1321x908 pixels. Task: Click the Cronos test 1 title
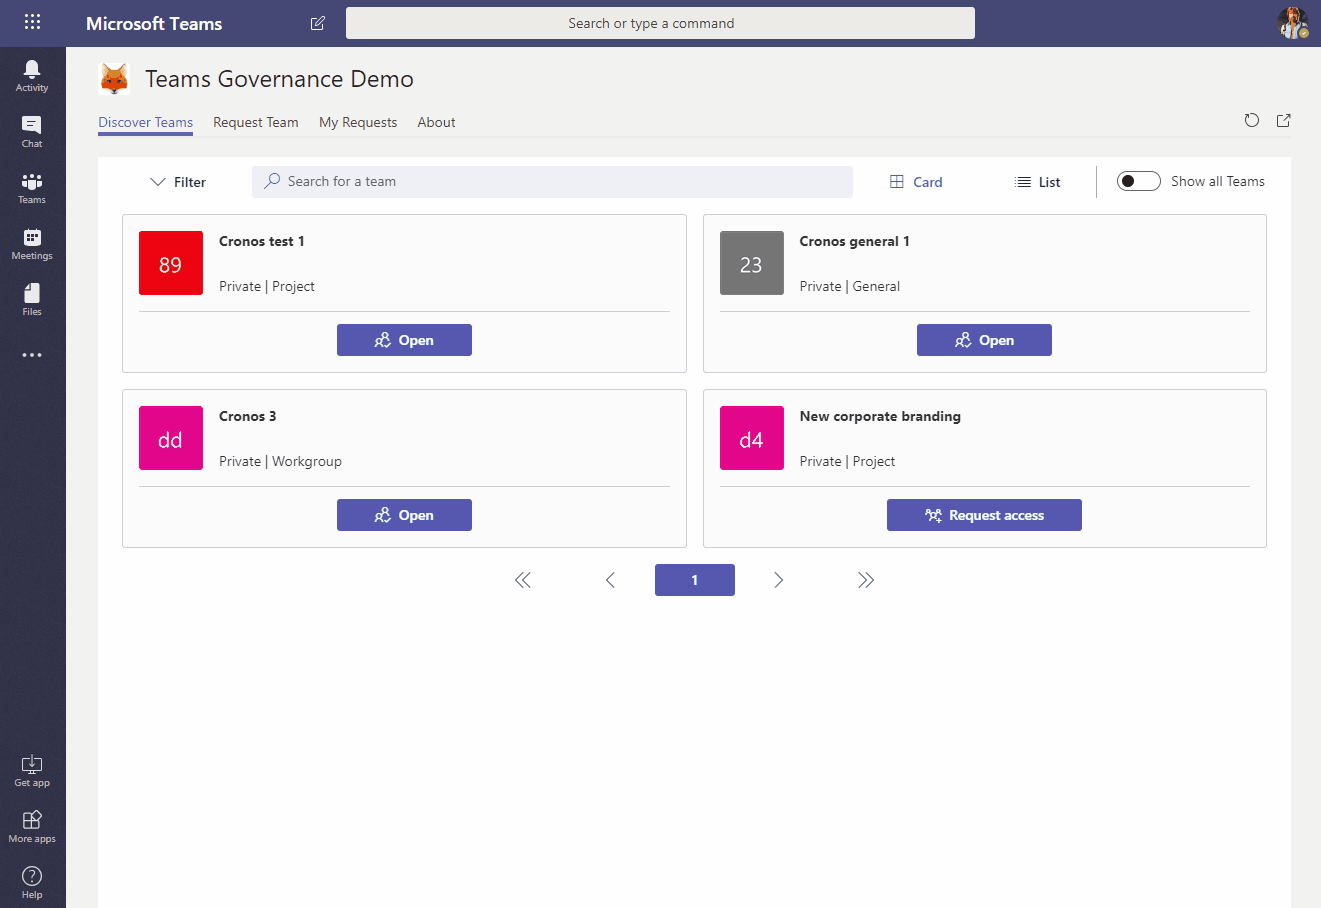point(262,241)
